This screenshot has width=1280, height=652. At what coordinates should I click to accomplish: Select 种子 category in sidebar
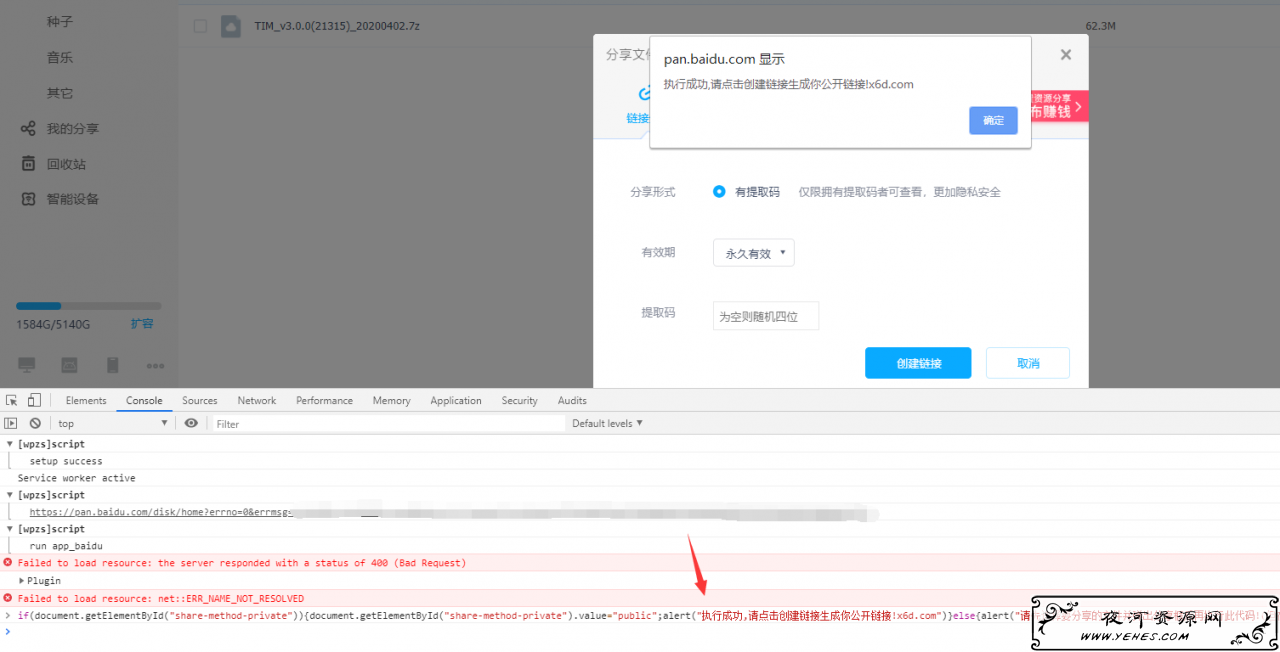click(60, 22)
